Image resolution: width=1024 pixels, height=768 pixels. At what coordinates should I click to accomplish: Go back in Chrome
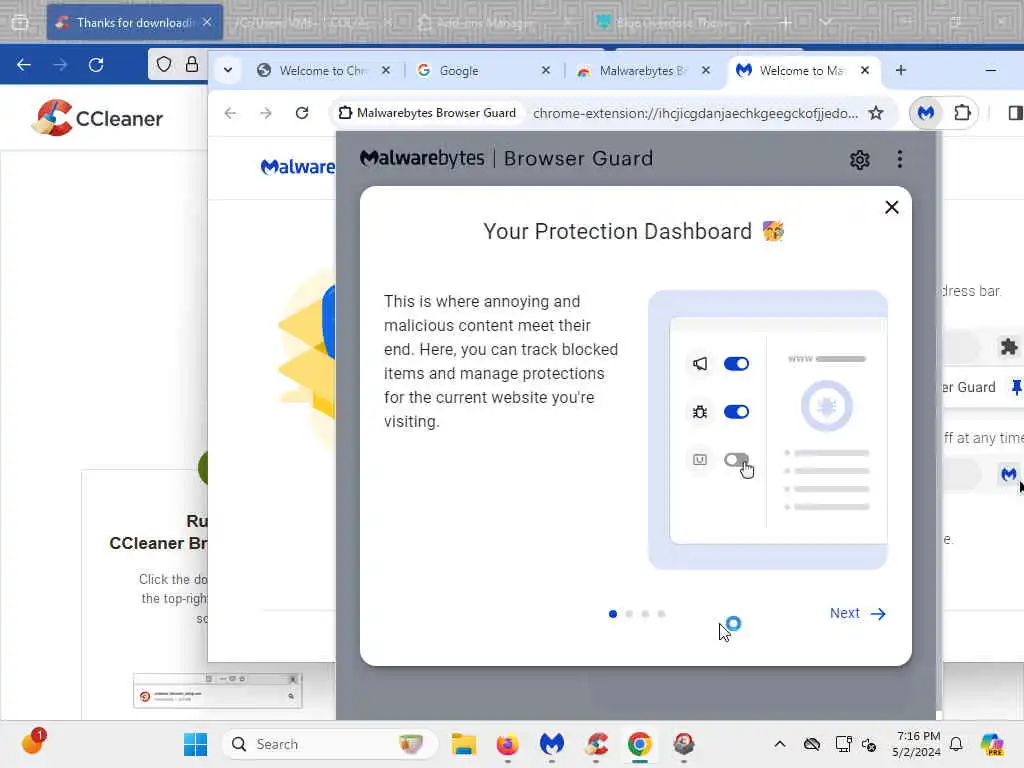click(x=230, y=113)
